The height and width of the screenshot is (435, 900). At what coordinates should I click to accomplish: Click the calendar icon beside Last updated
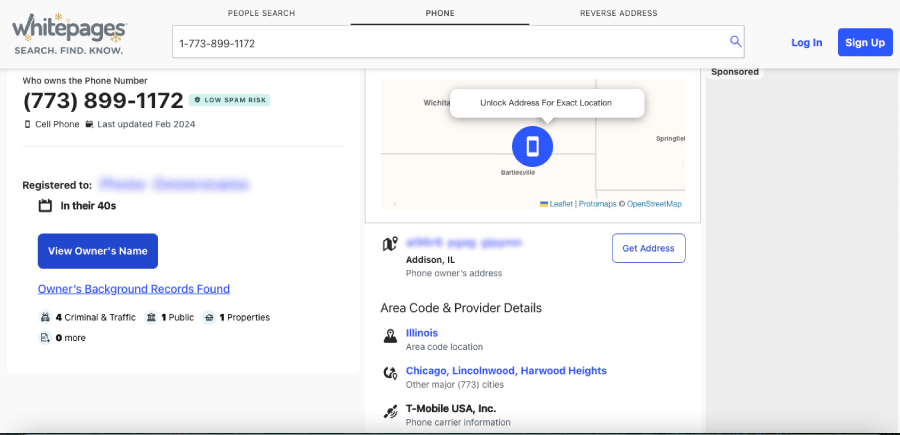click(x=90, y=124)
